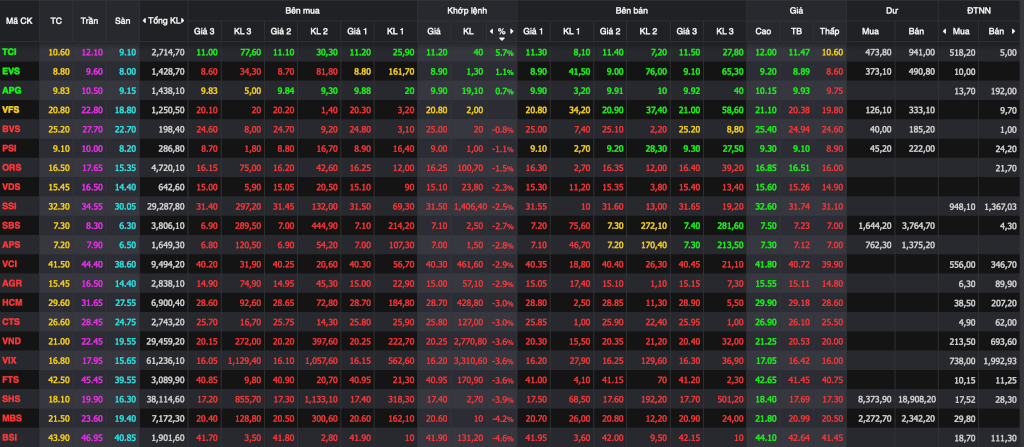The height and width of the screenshot is (447, 1024).
Task: Click TCI ceiling price 12.10
Action: (91, 52)
